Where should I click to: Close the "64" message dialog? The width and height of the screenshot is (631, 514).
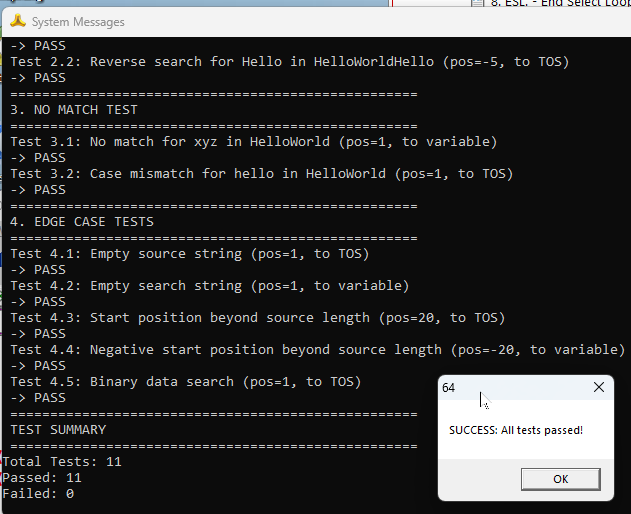[599, 387]
